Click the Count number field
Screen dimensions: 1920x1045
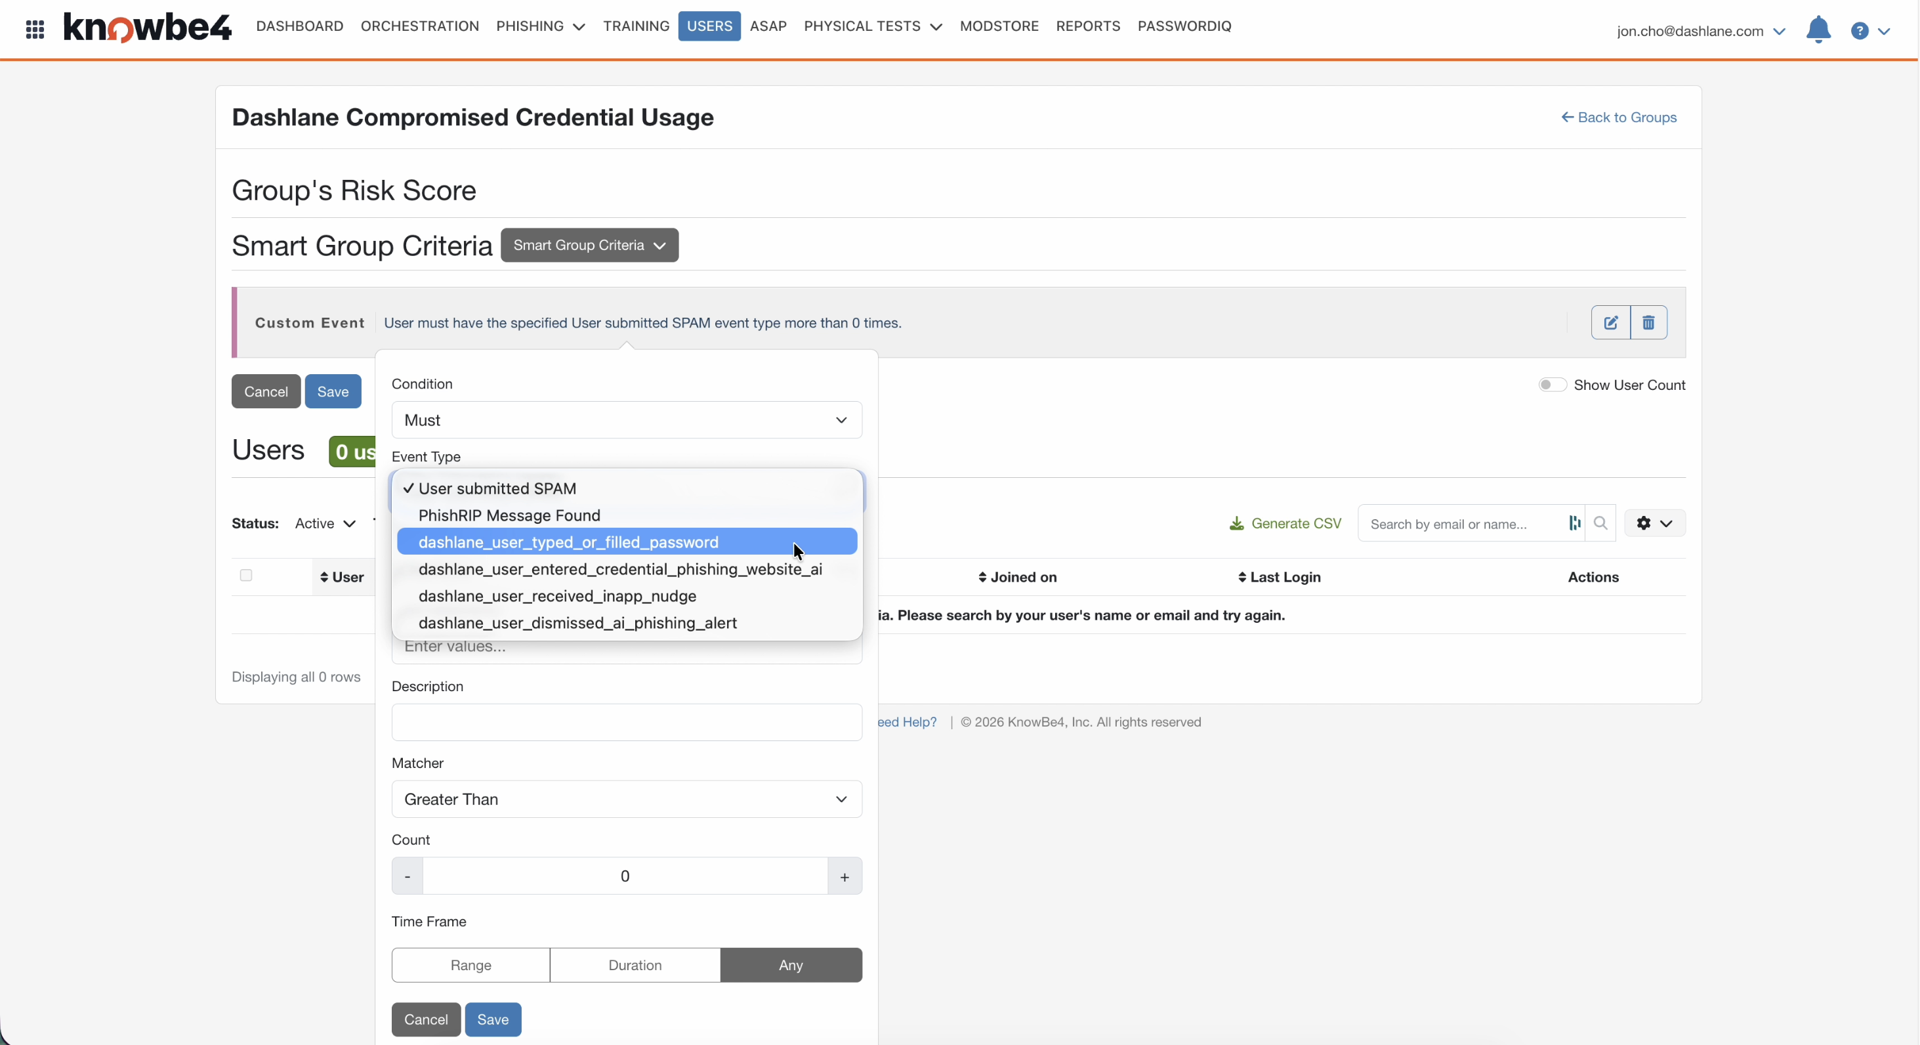pos(625,876)
